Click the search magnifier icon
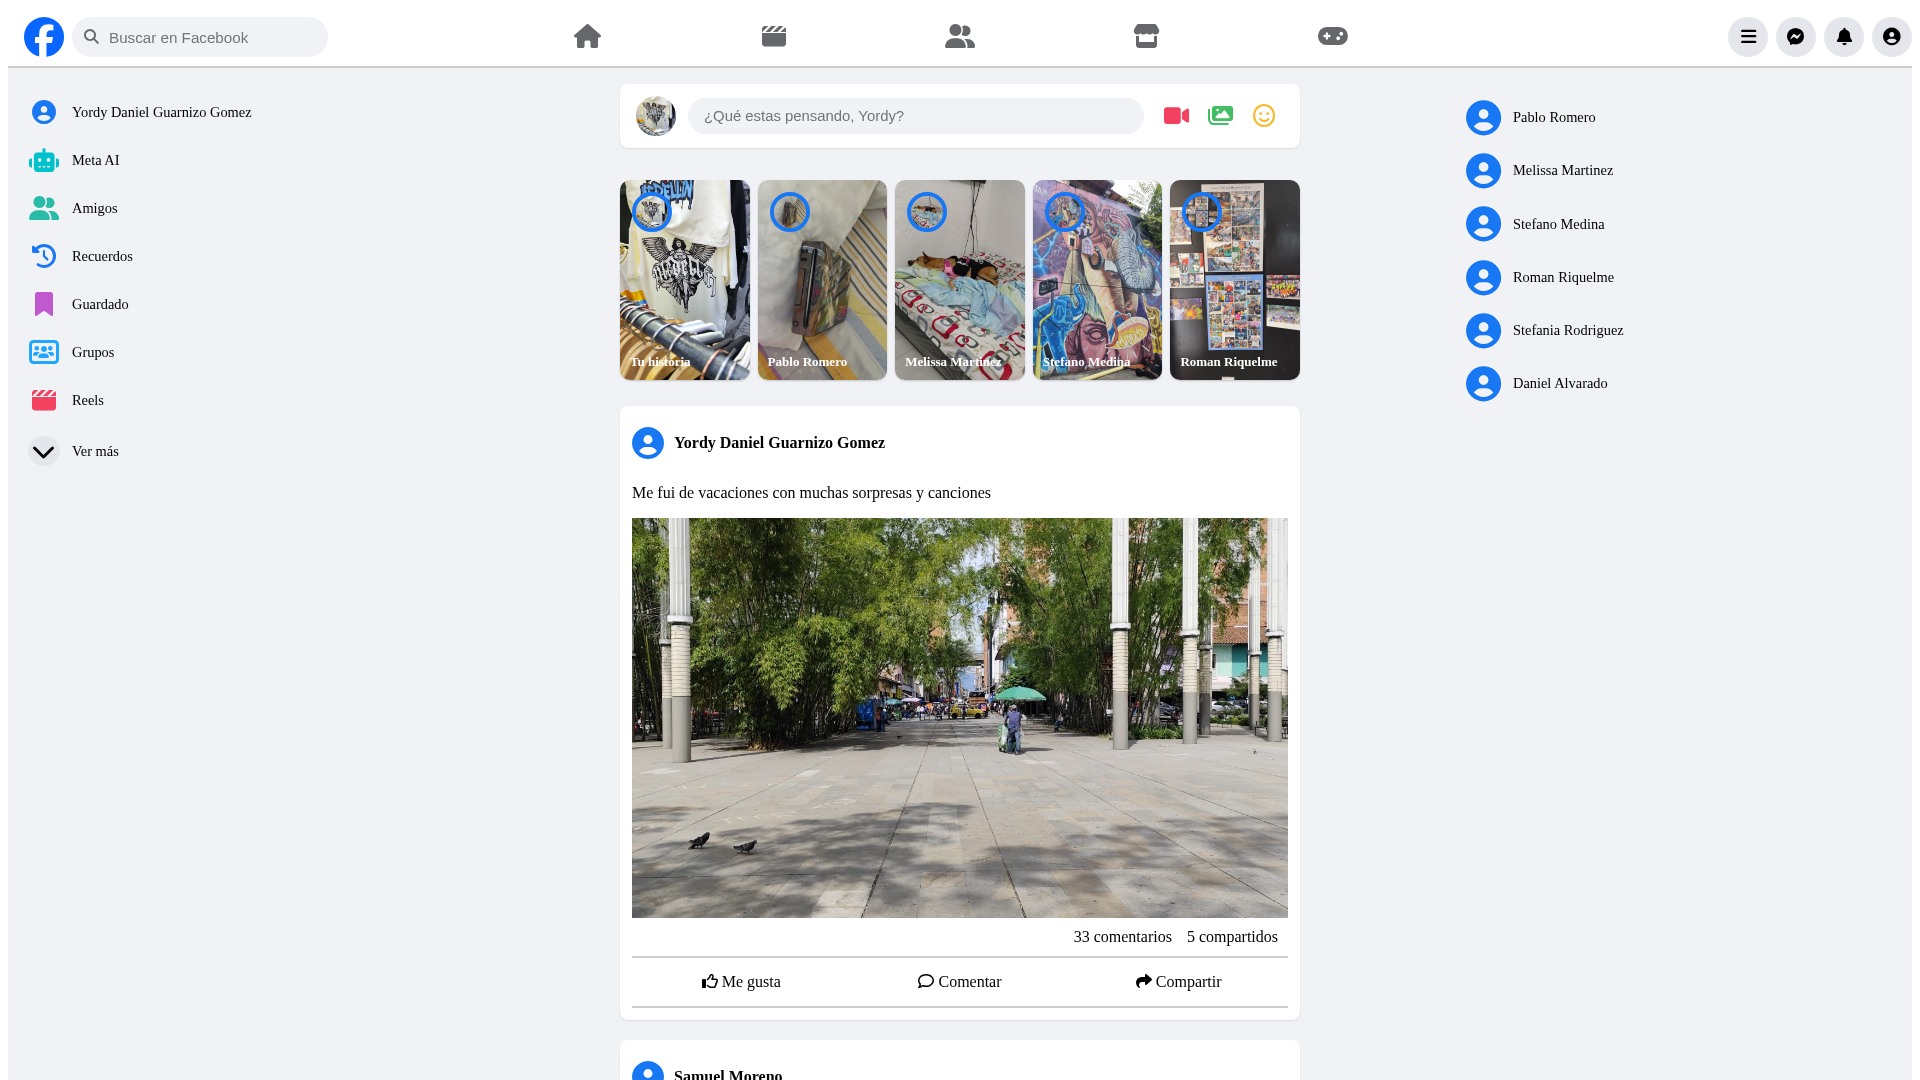Image resolution: width=1920 pixels, height=1080 pixels. pyautogui.click(x=91, y=37)
